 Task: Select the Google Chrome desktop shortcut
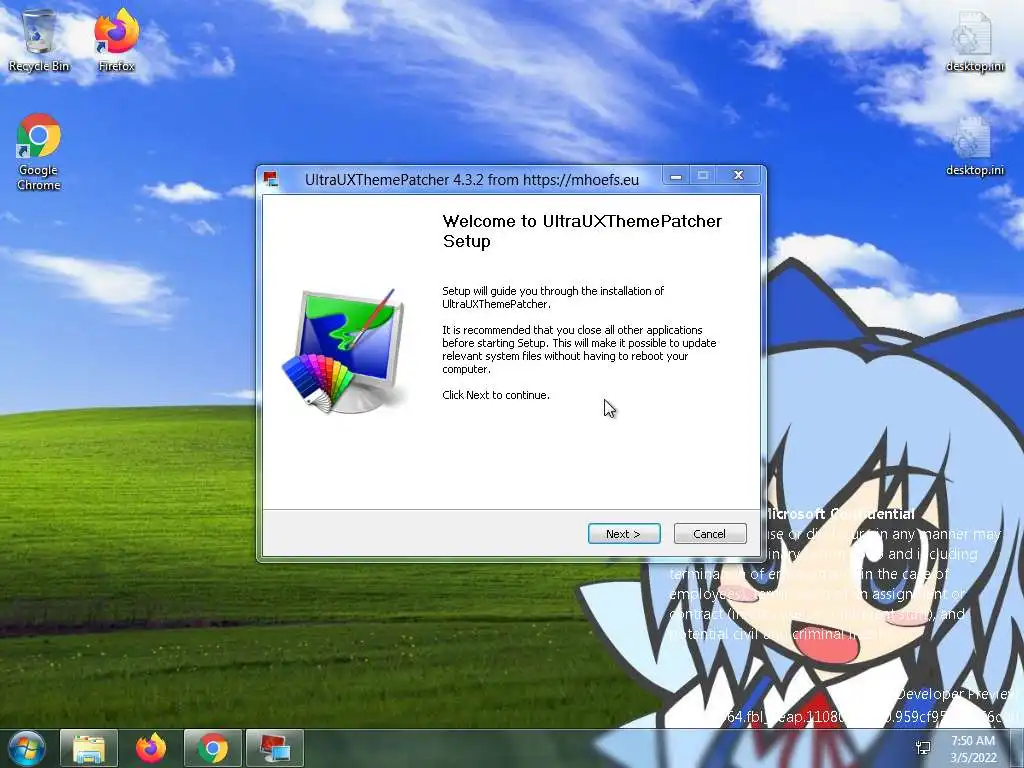[39, 152]
